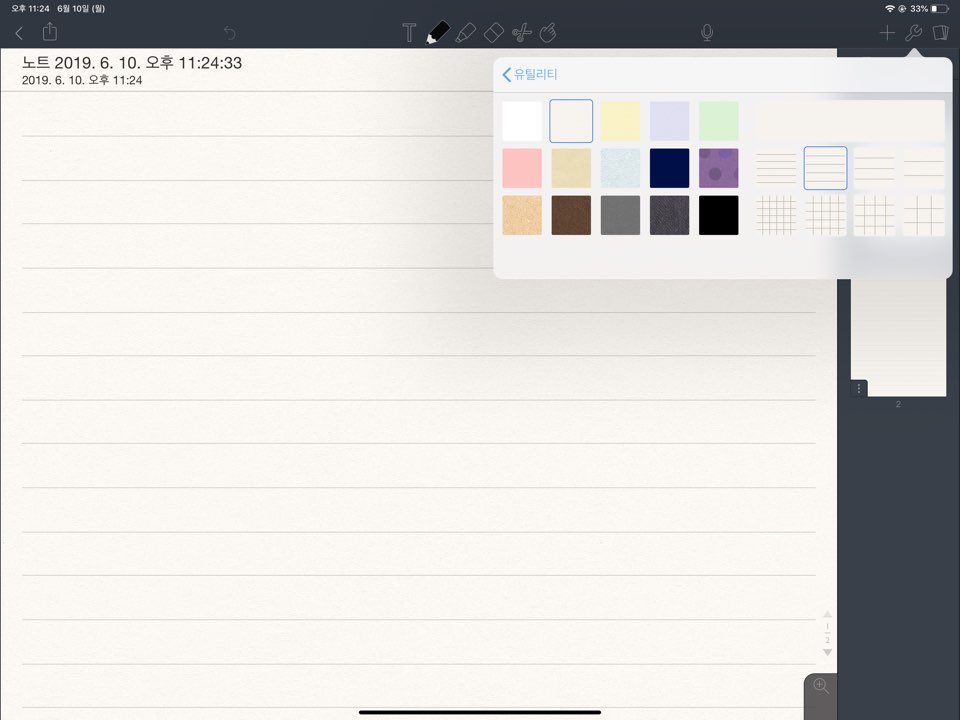Jump up using page scroll arrow
This screenshot has height=720, width=960.
[x=827, y=614]
